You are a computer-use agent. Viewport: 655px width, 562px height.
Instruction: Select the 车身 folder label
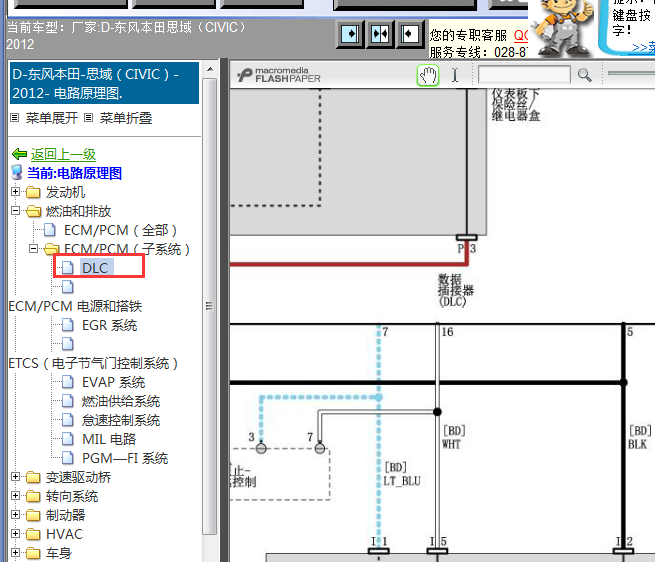59,553
